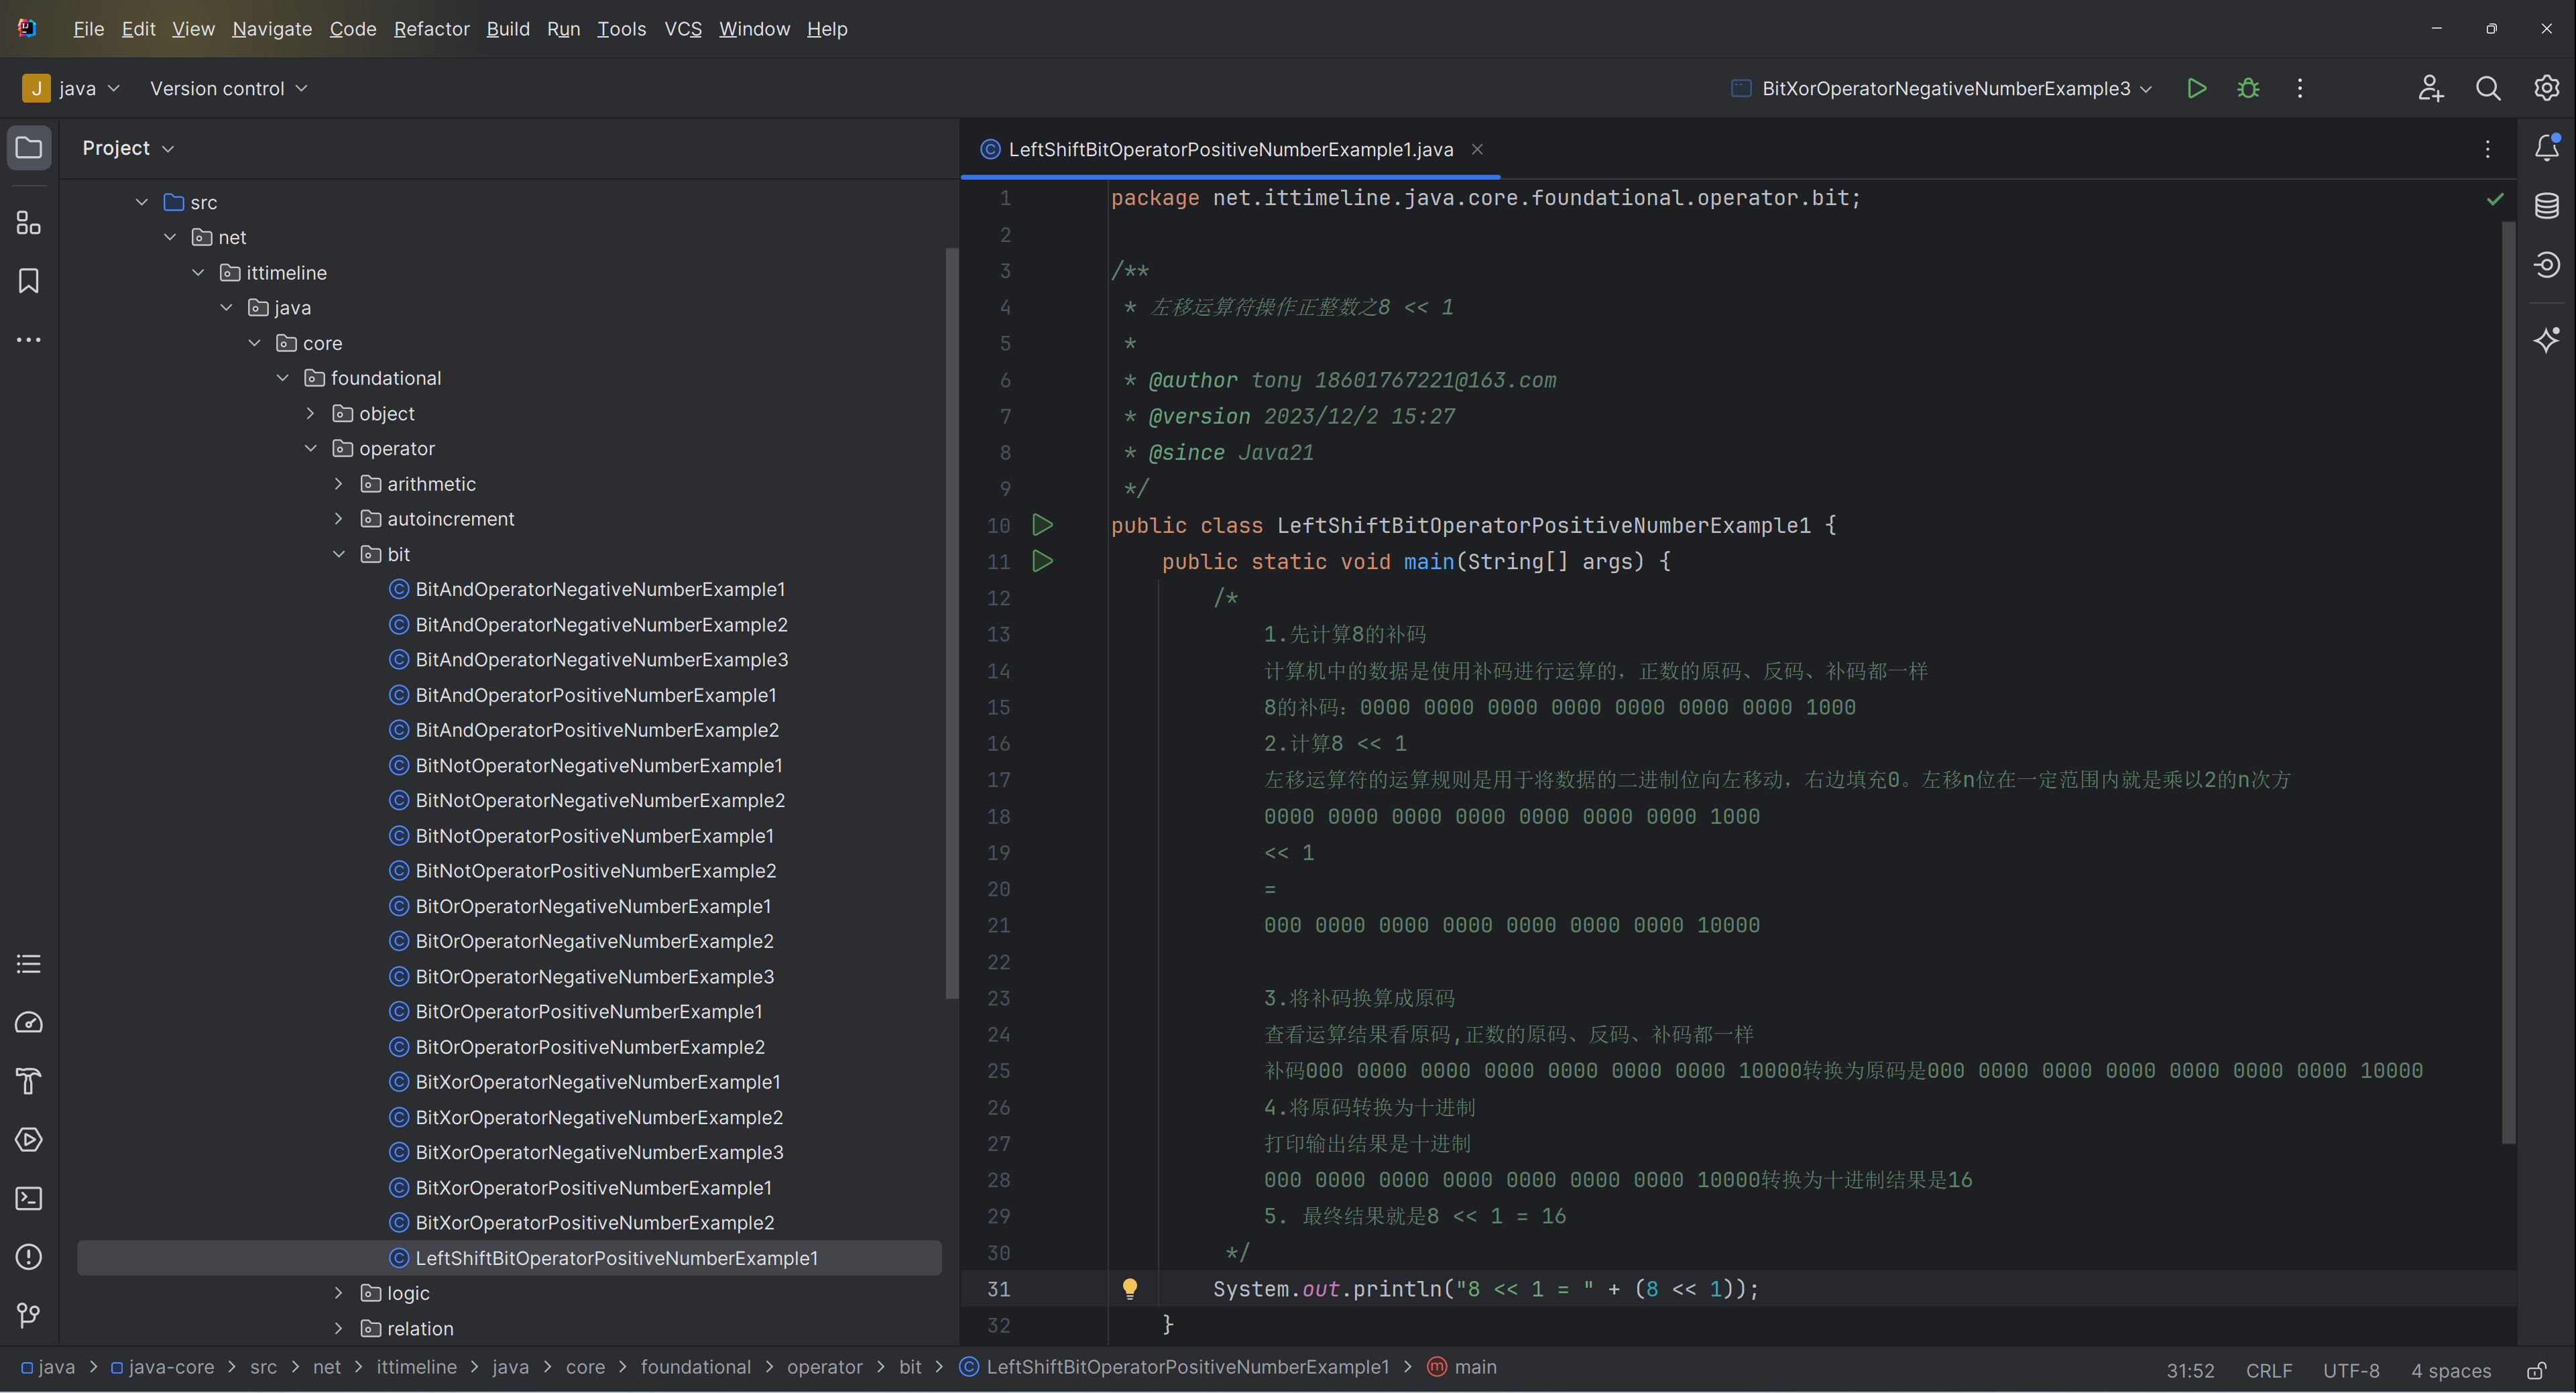
Task: Open the Build hammer tool window
Action: (29, 1081)
